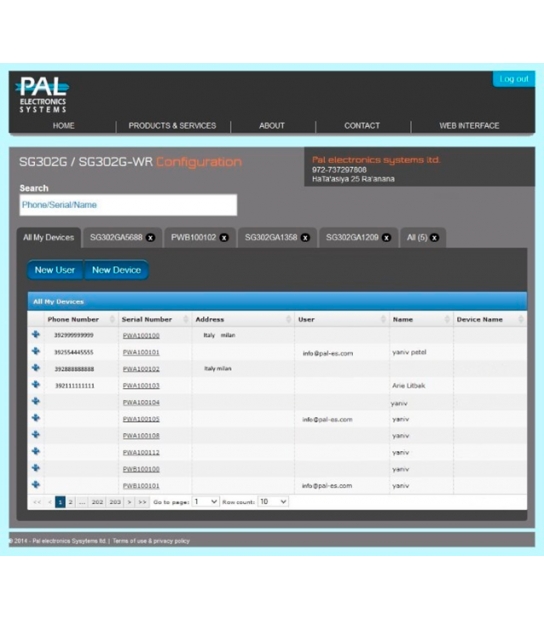Screen dimensions: 544x619
Task: Open serial number link PWA100108
Action: coord(141,436)
